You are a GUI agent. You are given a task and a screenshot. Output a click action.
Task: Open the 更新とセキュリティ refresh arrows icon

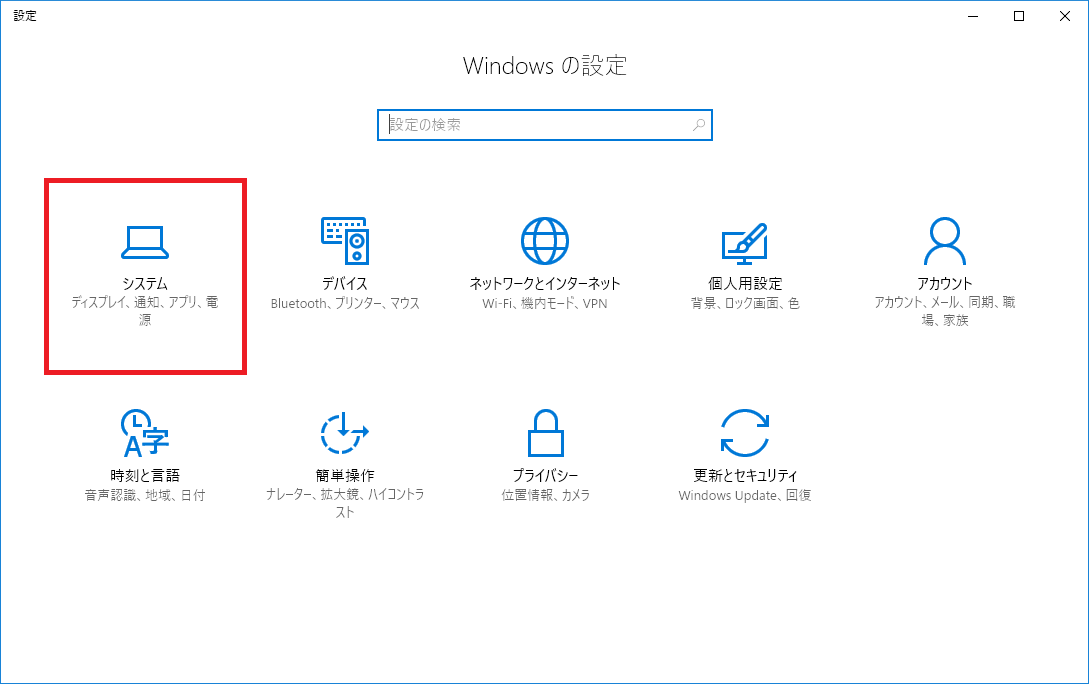[745, 433]
